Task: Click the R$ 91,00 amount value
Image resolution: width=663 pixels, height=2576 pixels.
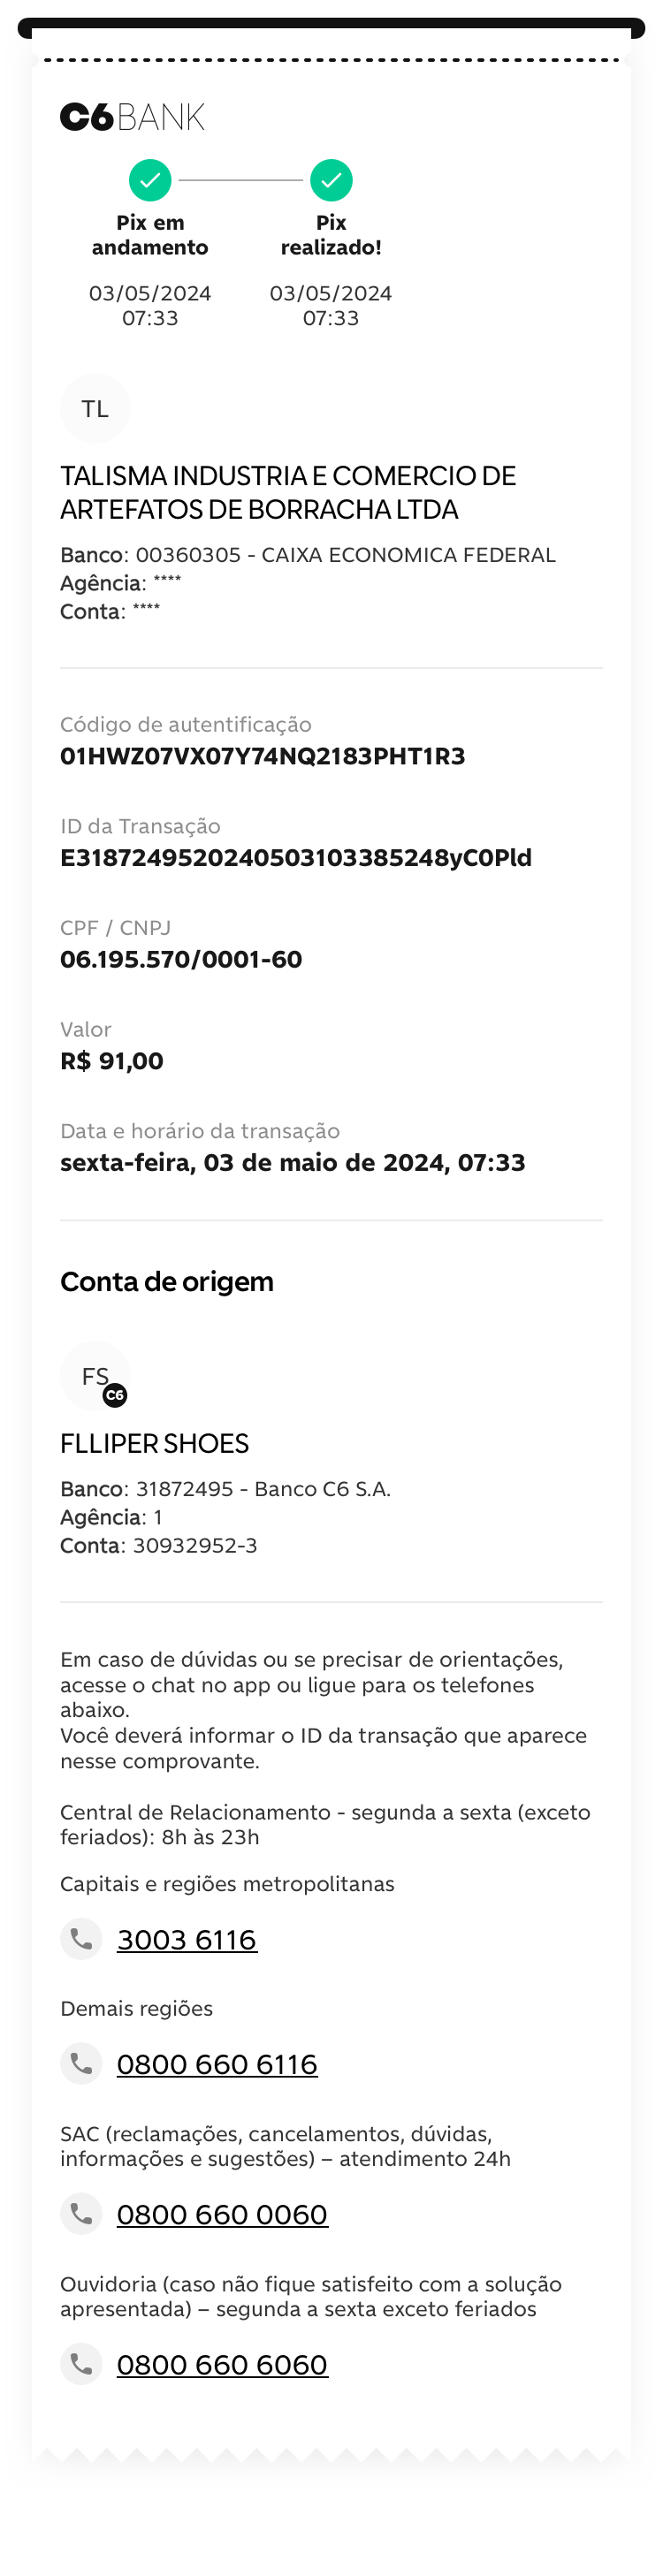Action: tap(111, 1061)
